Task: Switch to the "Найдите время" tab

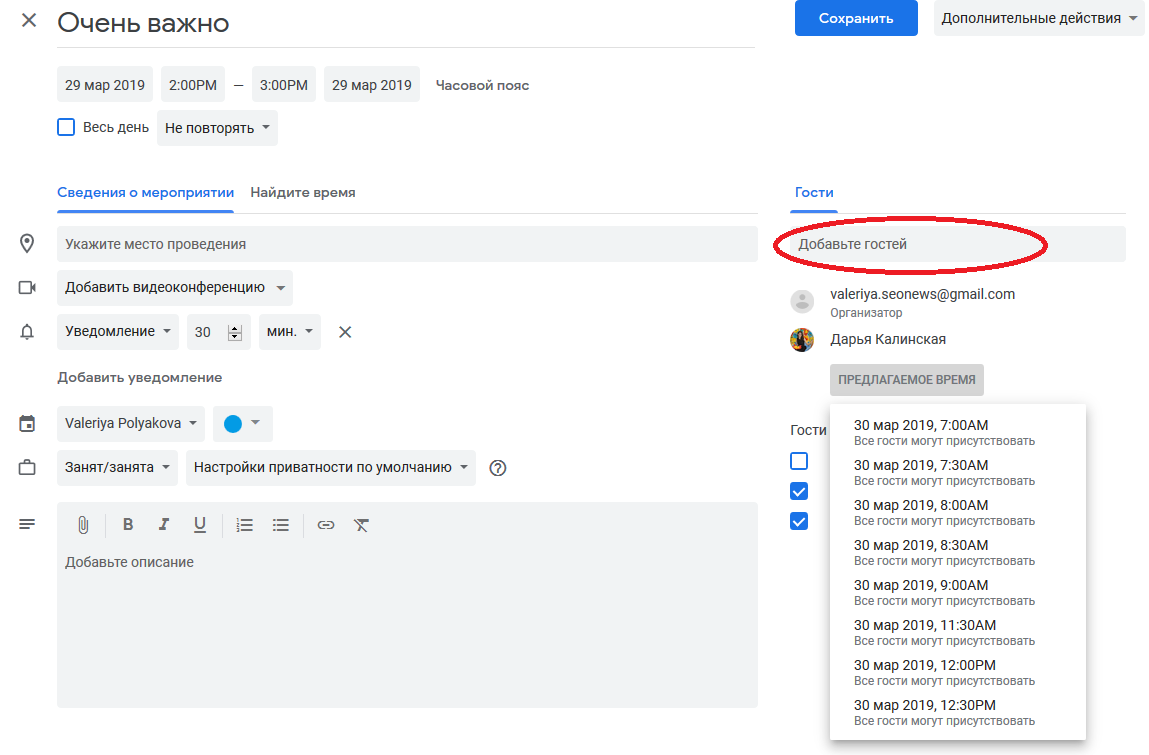Action: click(x=302, y=192)
